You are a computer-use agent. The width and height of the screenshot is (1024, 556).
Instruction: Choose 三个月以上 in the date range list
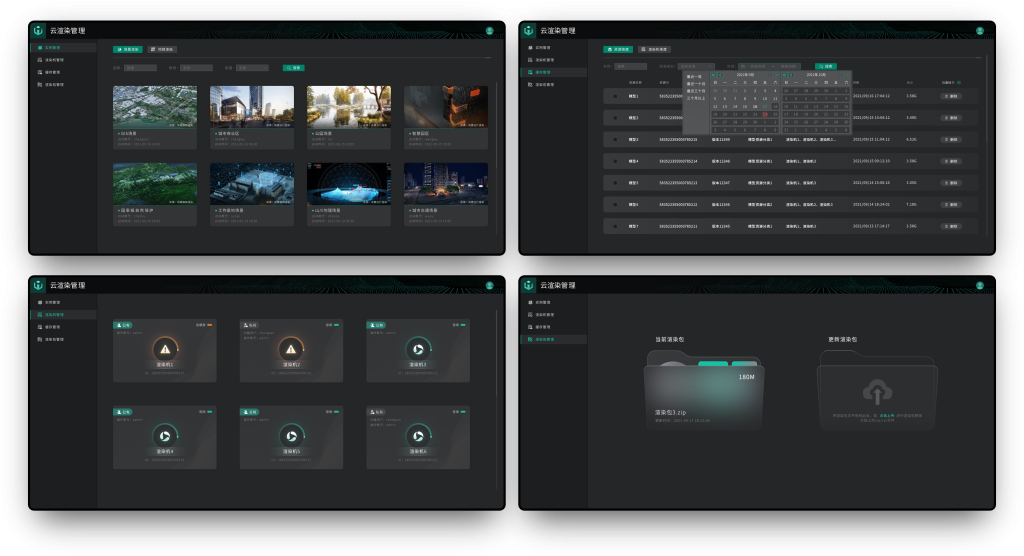pyautogui.click(x=695, y=98)
